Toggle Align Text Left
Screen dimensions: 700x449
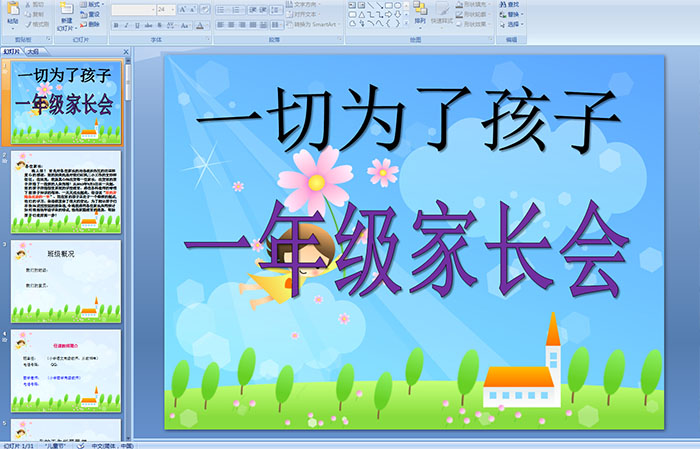[220, 25]
